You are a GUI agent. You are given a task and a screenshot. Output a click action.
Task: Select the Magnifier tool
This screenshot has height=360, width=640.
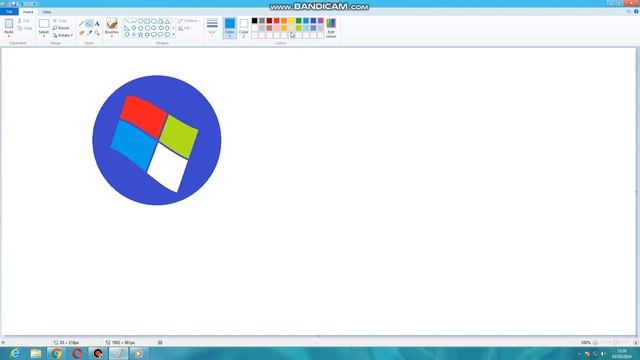[97, 33]
